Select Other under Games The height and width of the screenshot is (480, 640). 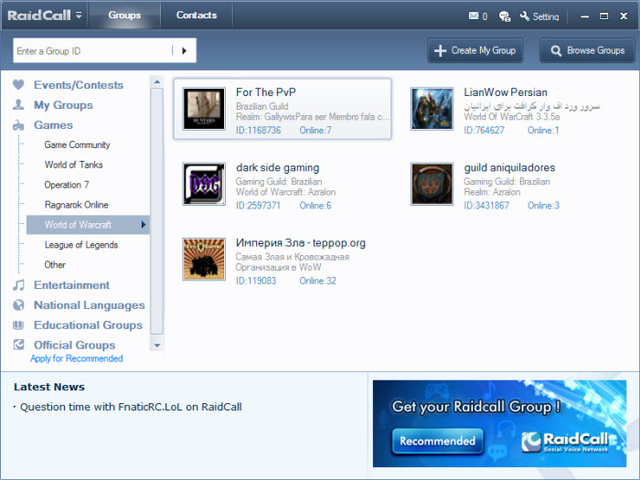pyautogui.click(x=55, y=265)
